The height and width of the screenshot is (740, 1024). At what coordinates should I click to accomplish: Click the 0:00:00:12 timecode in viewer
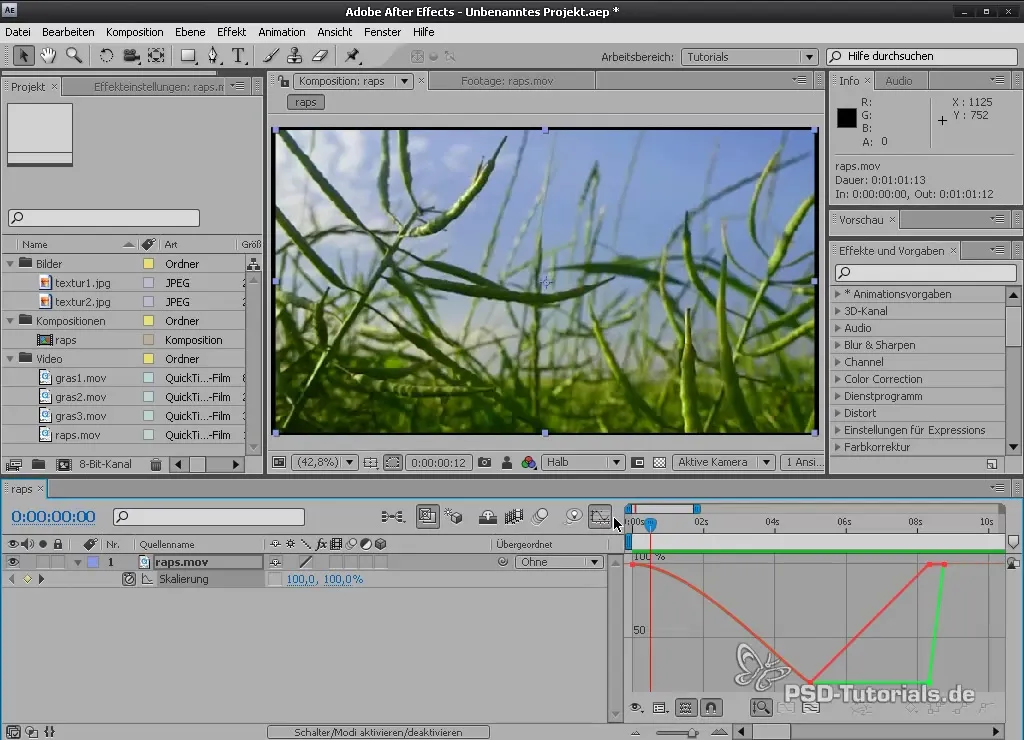click(x=438, y=462)
